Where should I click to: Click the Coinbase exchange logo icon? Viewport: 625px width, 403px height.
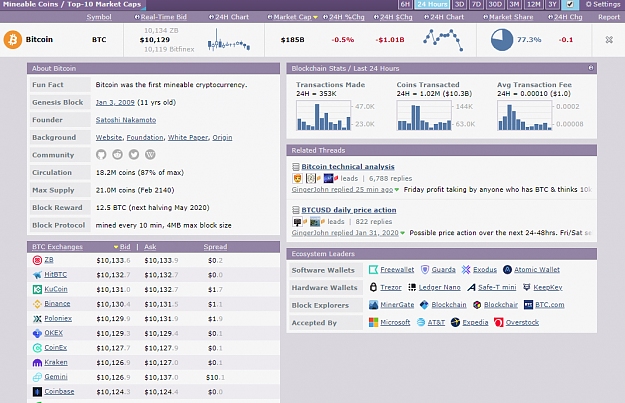click(37, 392)
